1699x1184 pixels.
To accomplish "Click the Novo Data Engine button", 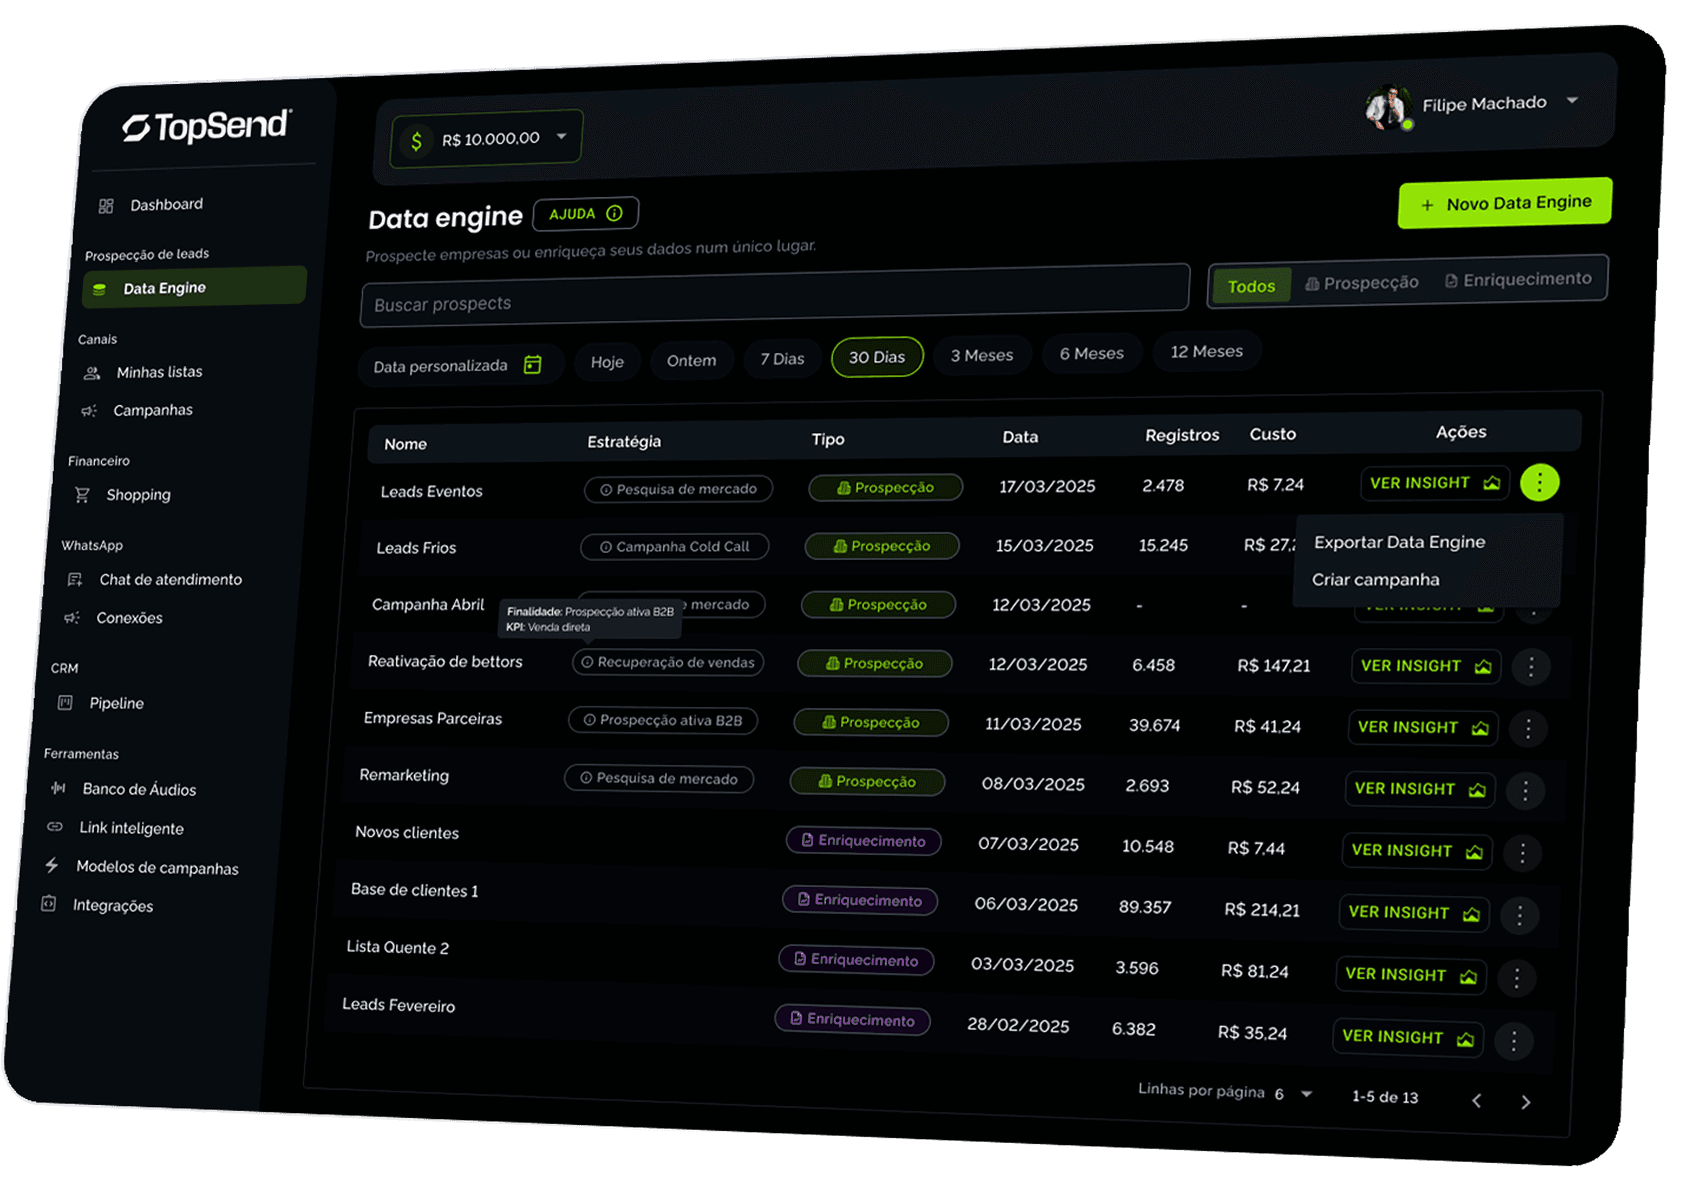I will pyautogui.click(x=1504, y=203).
